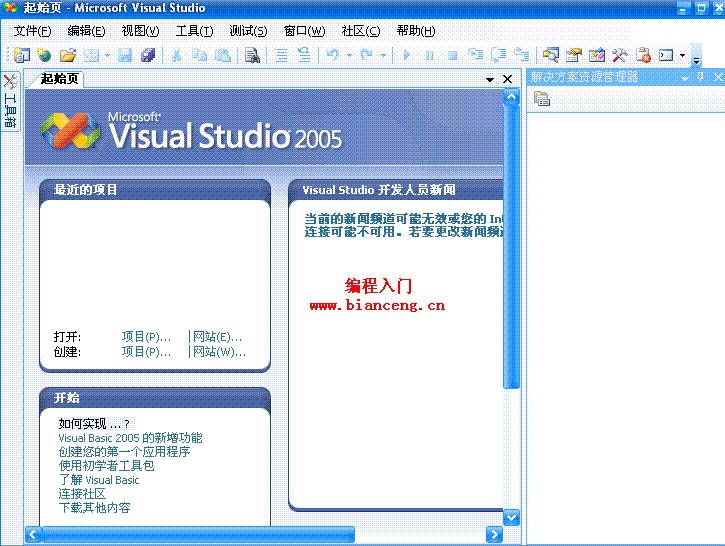Click 项目(P)... link in the 创建 row
The image size is (725, 546).
point(146,352)
